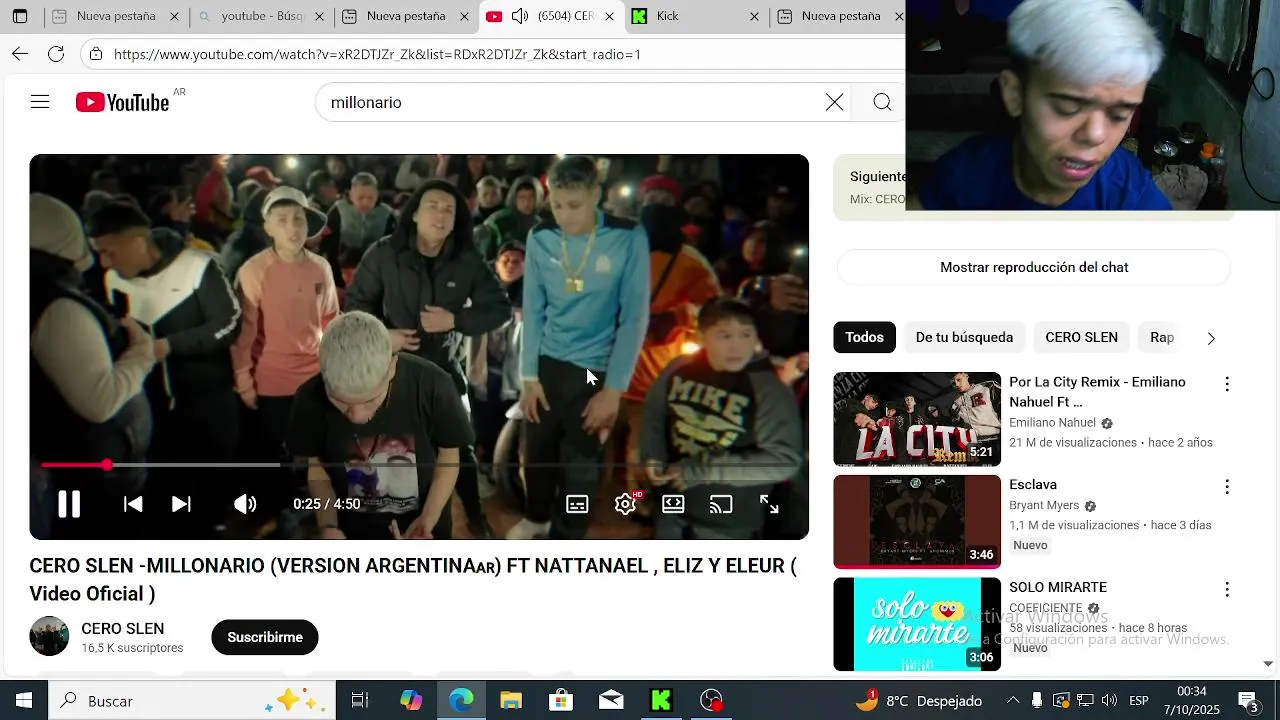Image resolution: width=1280 pixels, height=720 pixels.
Task: Open the Esclava video thumbnail
Action: [x=917, y=522]
